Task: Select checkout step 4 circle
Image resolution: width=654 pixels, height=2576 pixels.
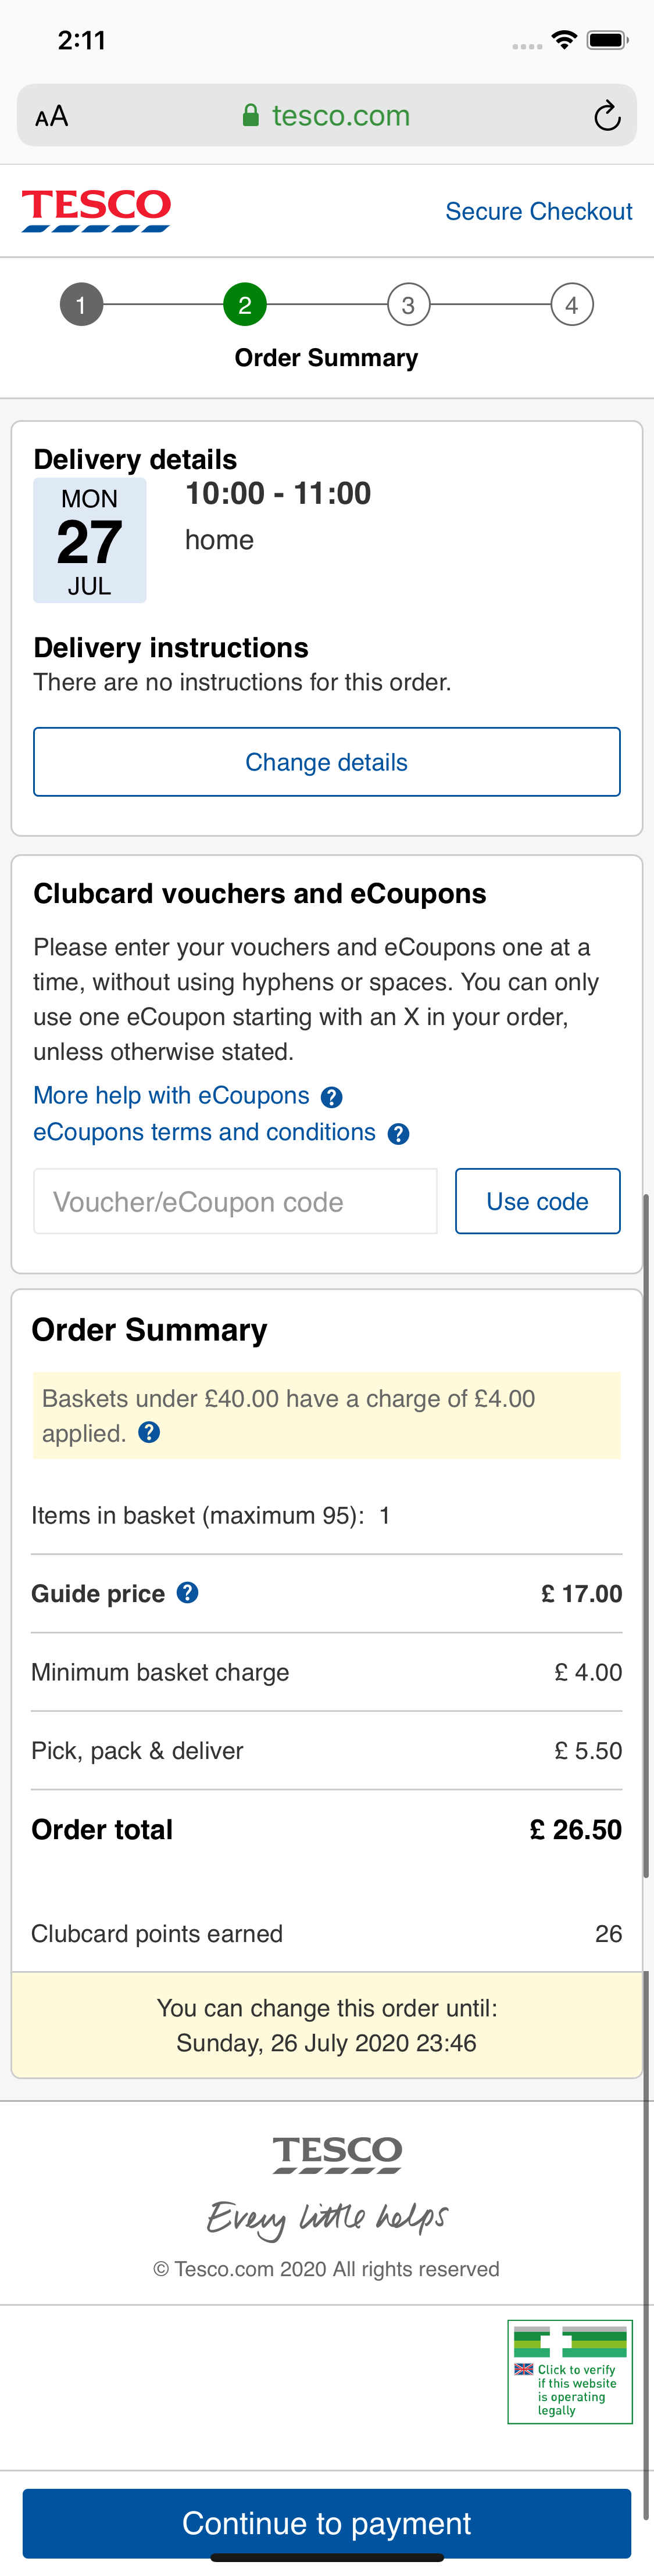Action: pos(572,305)
